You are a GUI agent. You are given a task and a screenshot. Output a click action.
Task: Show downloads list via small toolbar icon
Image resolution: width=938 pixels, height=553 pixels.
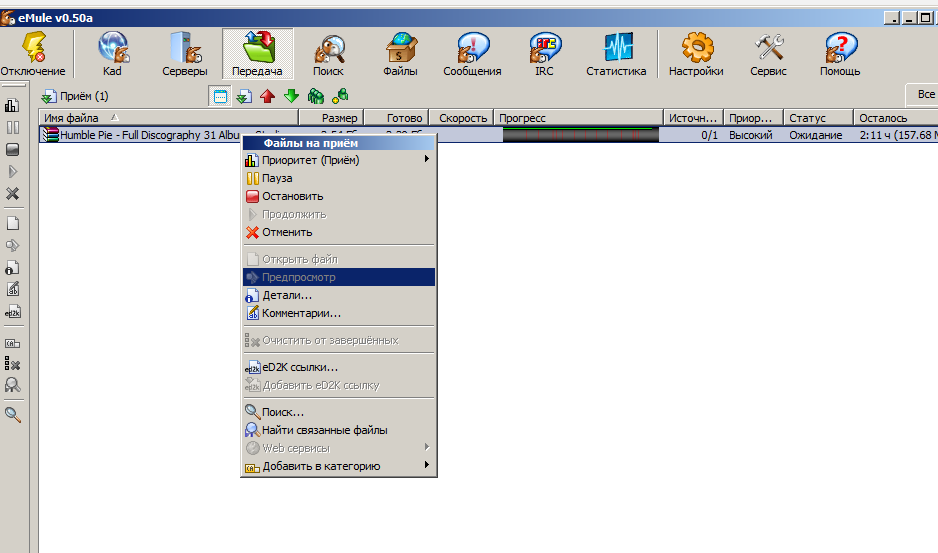click(x=243, y=96)
